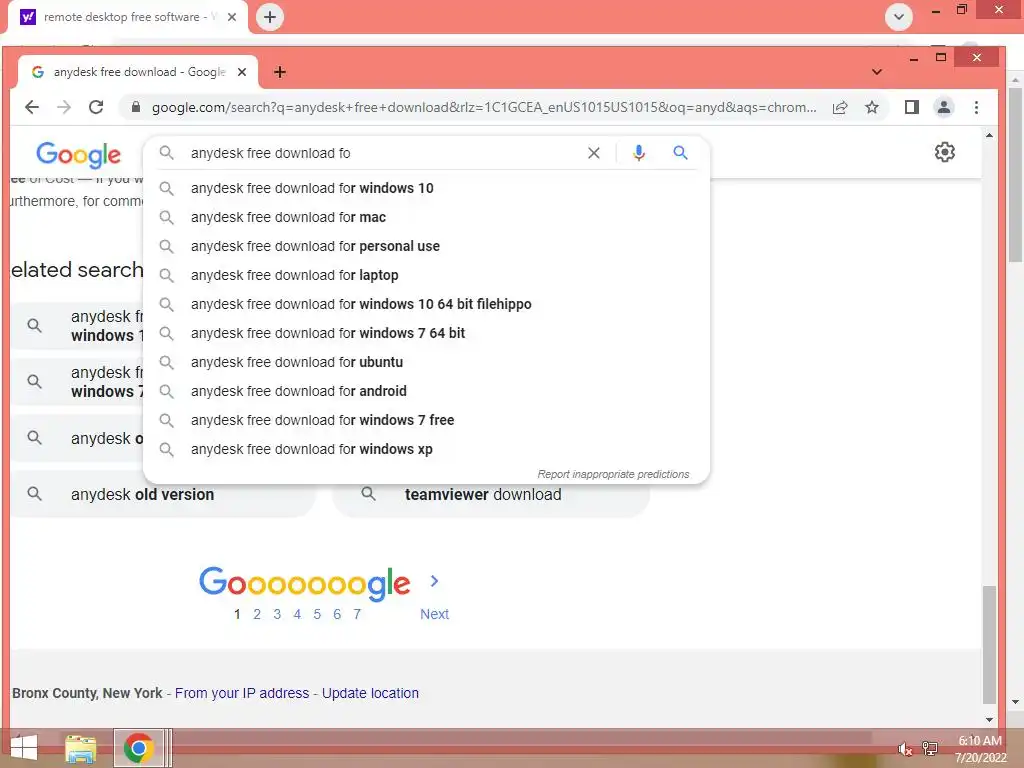
Task: Choose suggestion for windows 10
Action: click(426, 188)
